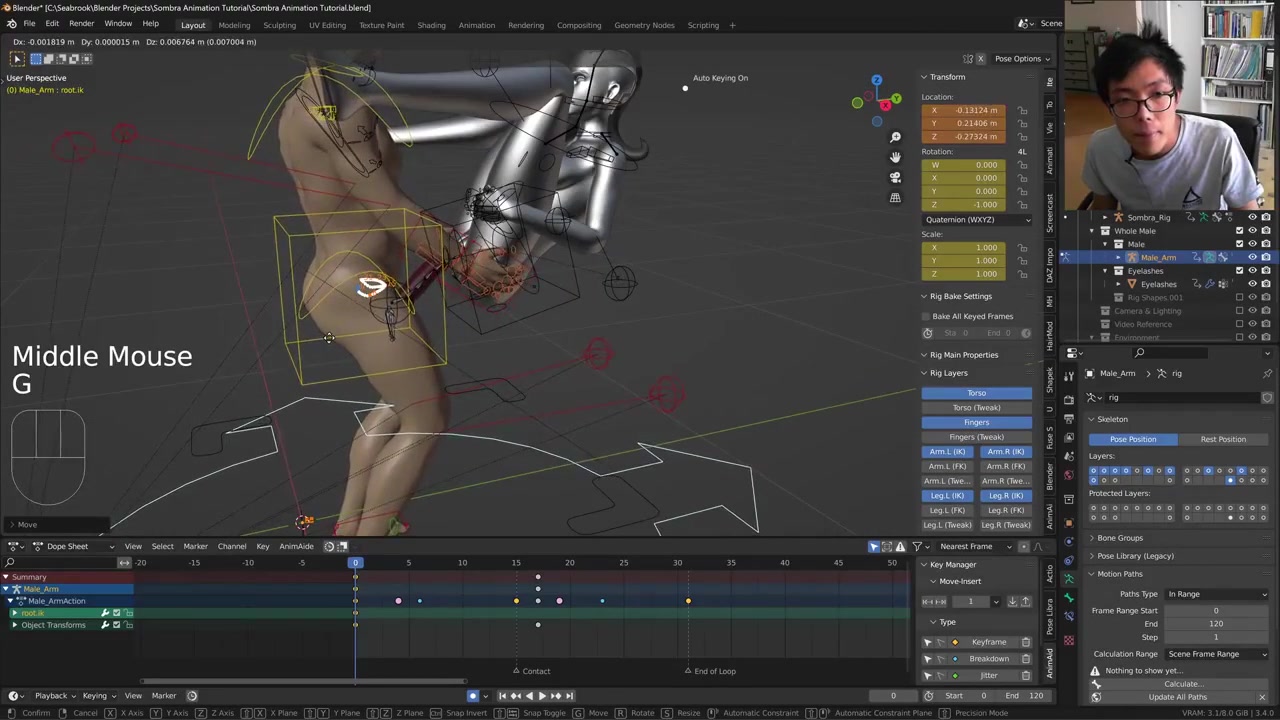Click frame 20 on the dope sheet ruler
1280x720 pixels.
coord(569,563)
